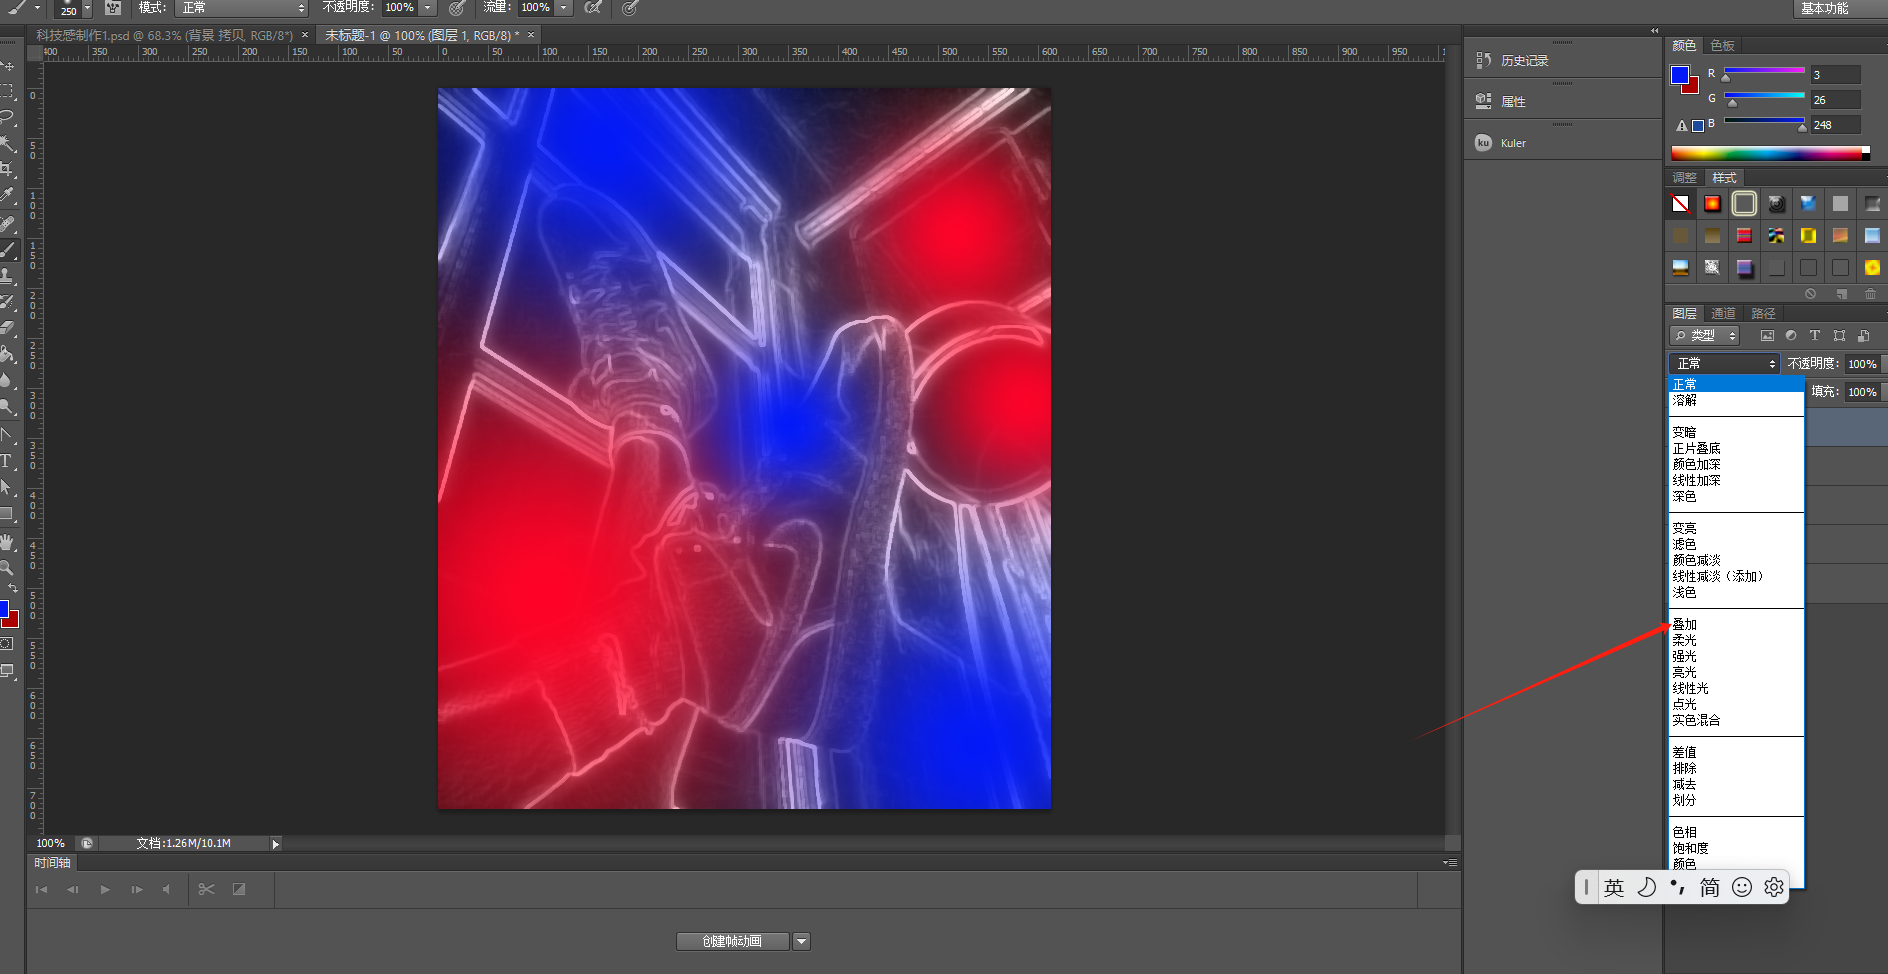Select the Move tool
The width and height of the screenshot is (1888, 974).
coord(8,65)
